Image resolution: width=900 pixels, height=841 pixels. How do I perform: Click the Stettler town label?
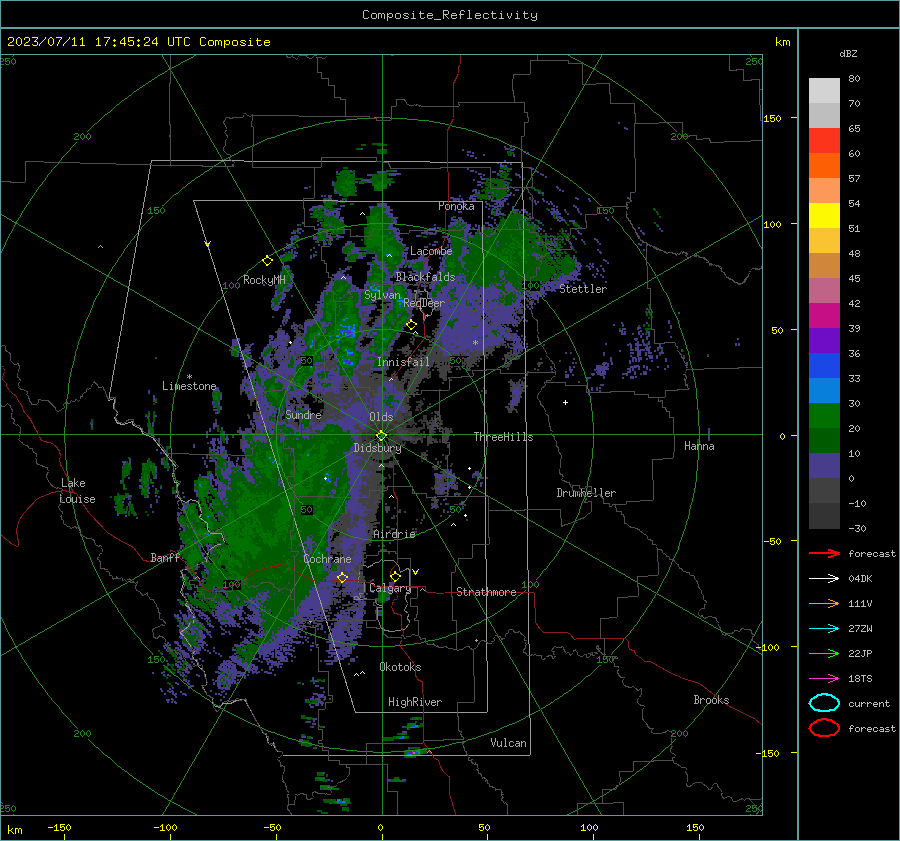(x=583, y=289)
